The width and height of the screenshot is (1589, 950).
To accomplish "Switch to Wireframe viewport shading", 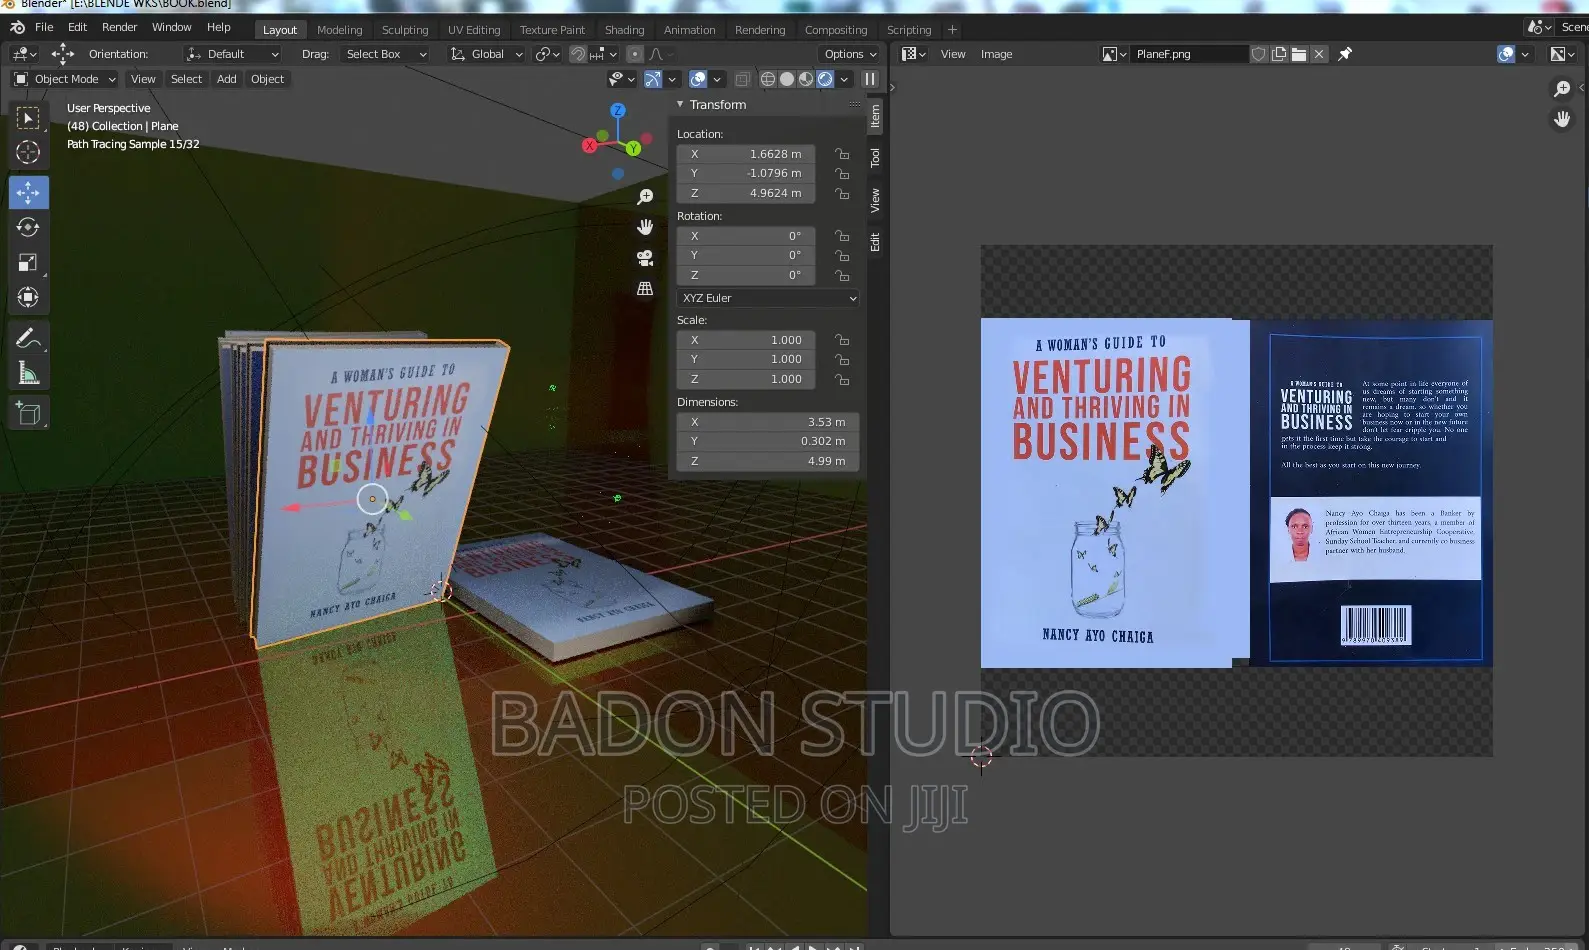I will click(x=768, y=79).
